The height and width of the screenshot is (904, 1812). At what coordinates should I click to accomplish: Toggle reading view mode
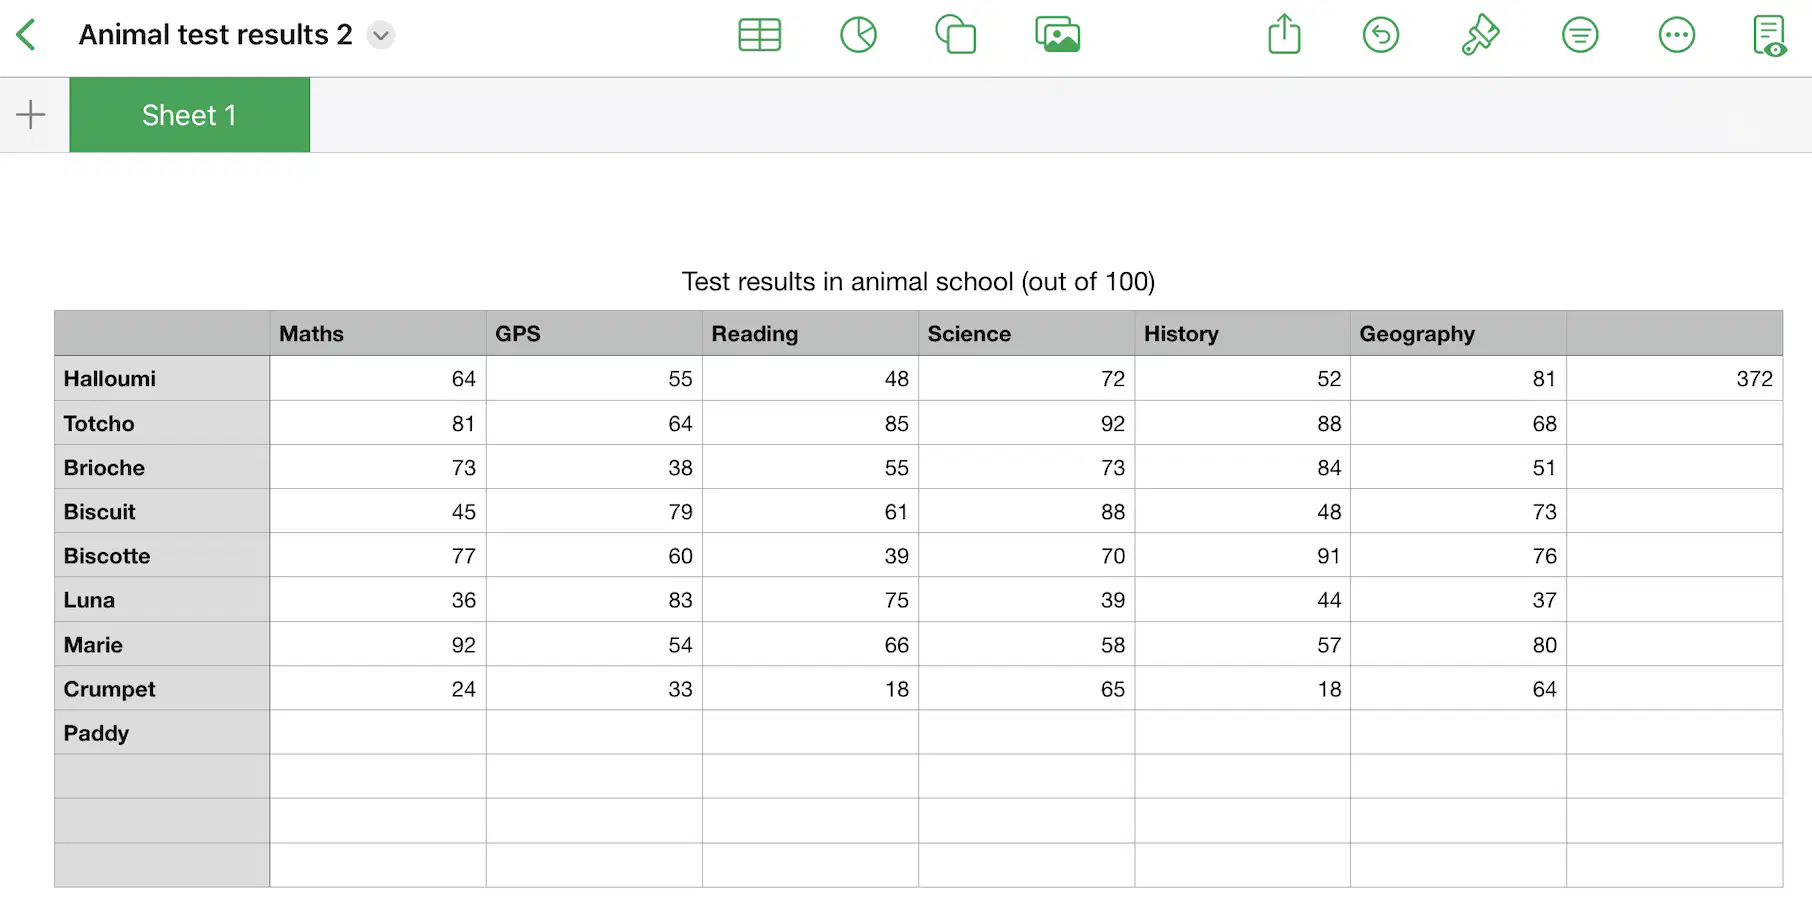click(x=1770, y=35)
